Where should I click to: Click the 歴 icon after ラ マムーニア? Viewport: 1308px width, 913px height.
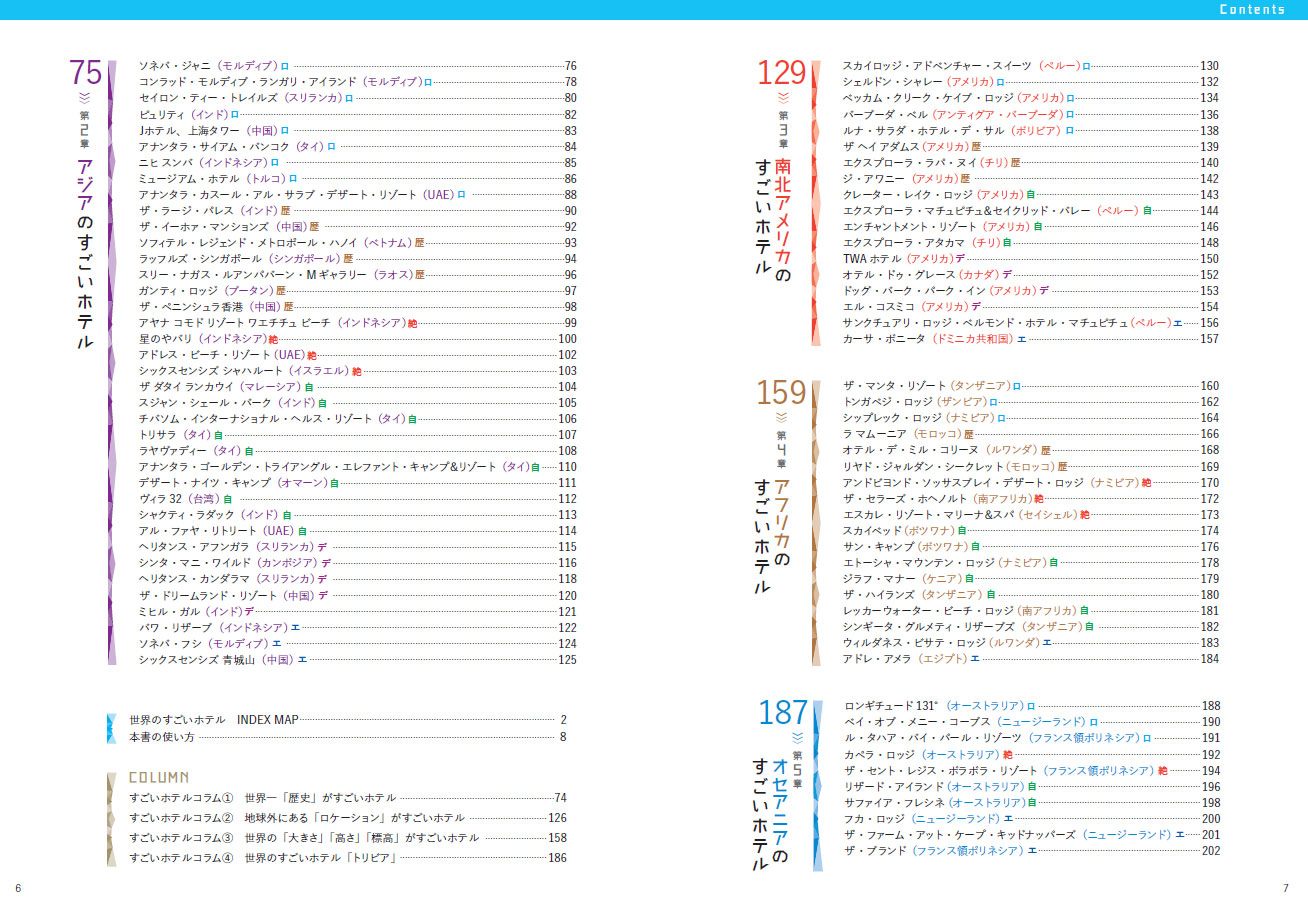(x=968, y=435)
